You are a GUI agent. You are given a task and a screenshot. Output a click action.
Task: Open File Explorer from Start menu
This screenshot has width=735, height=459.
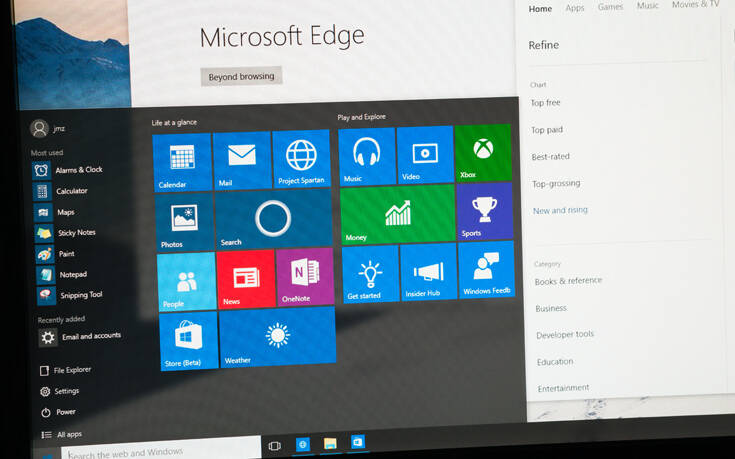[x=66, y=370]
